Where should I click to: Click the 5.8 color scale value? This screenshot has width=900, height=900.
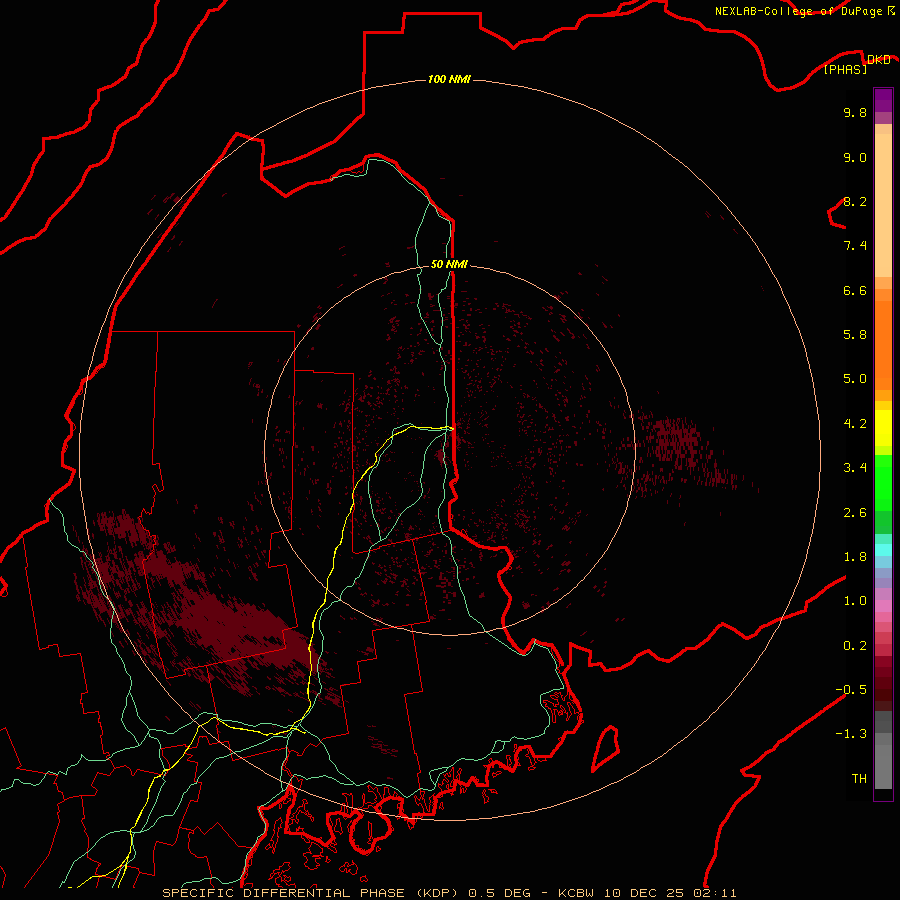pyautogui.click(x=855, y=335)
